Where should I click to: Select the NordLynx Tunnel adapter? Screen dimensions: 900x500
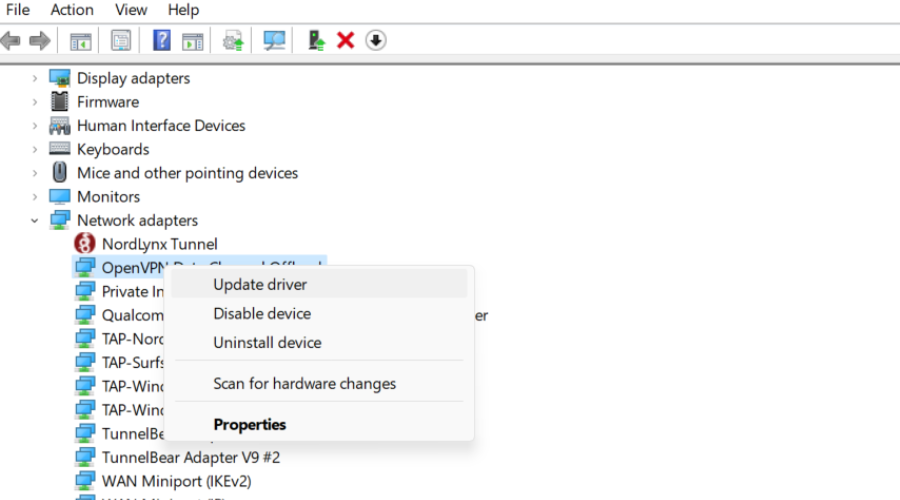click(x=159, y=244)
